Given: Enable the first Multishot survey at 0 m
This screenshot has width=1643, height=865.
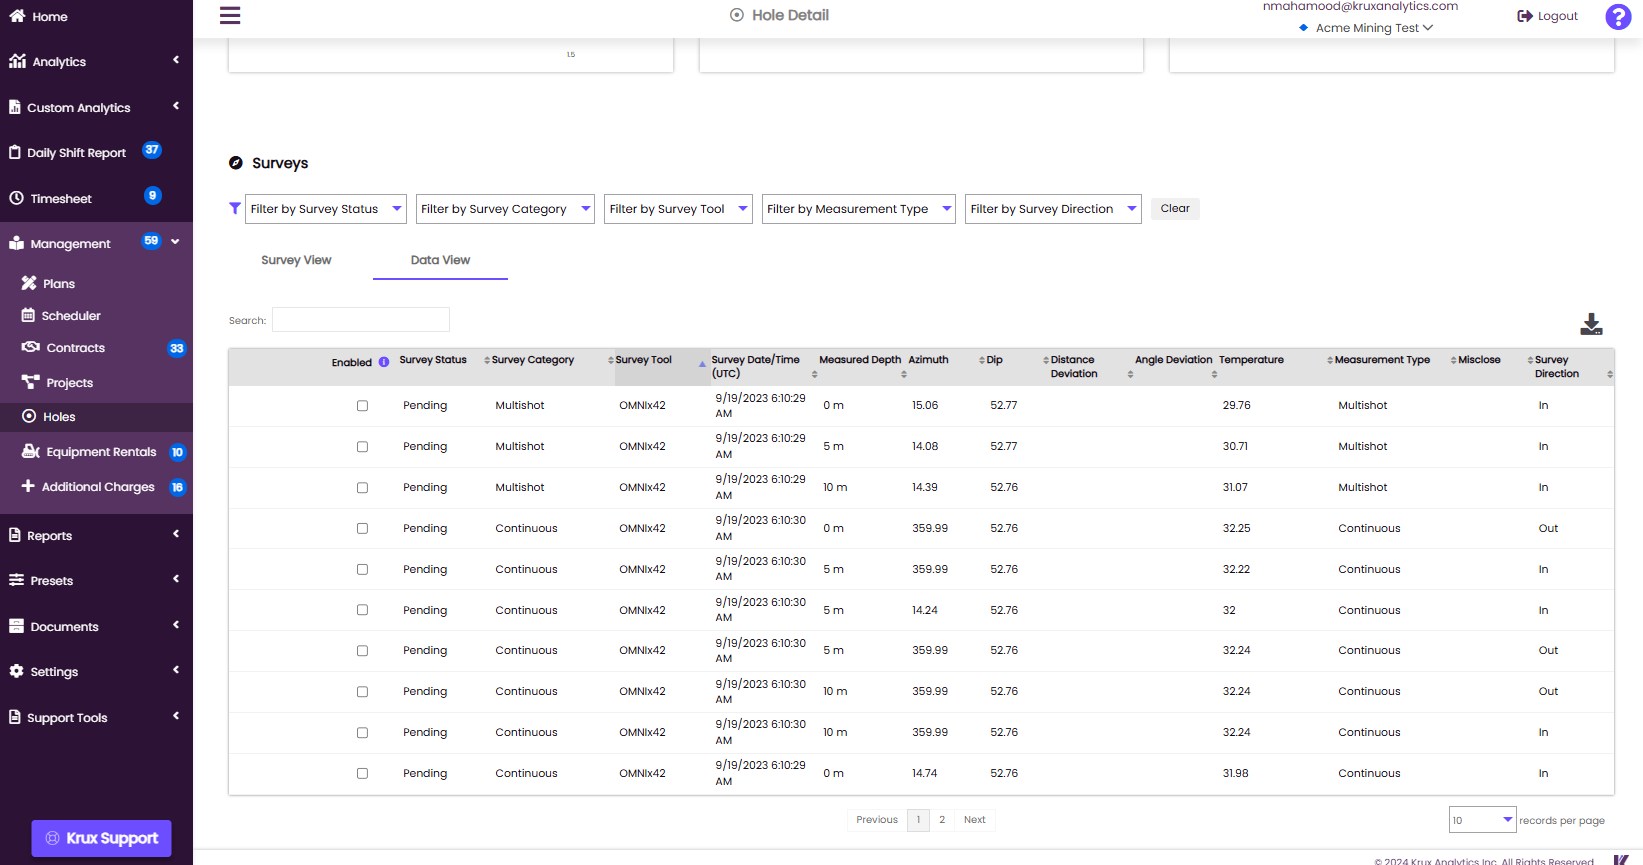Looking at the screenshot, I should pyautogui.click(x=362, y=406).
